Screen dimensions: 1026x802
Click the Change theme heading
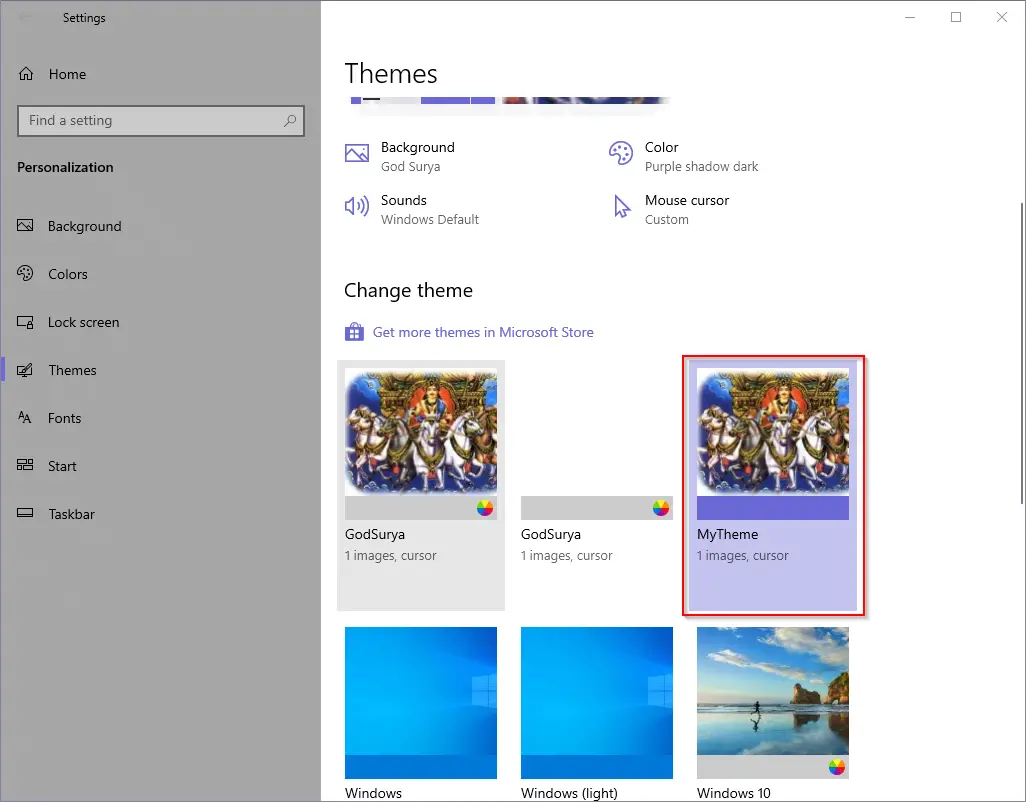pyautogui.click(x=408, y=290)
